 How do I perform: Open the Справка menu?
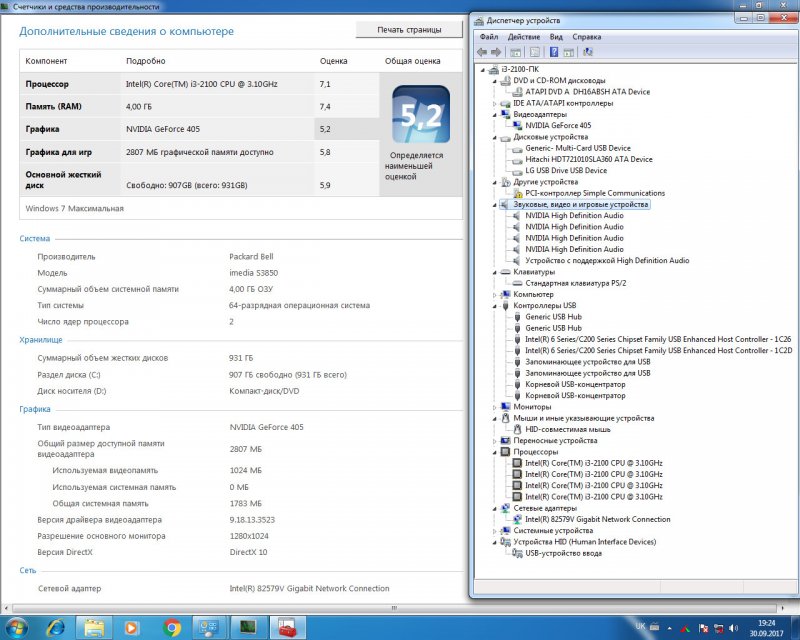tap(587, 37)
